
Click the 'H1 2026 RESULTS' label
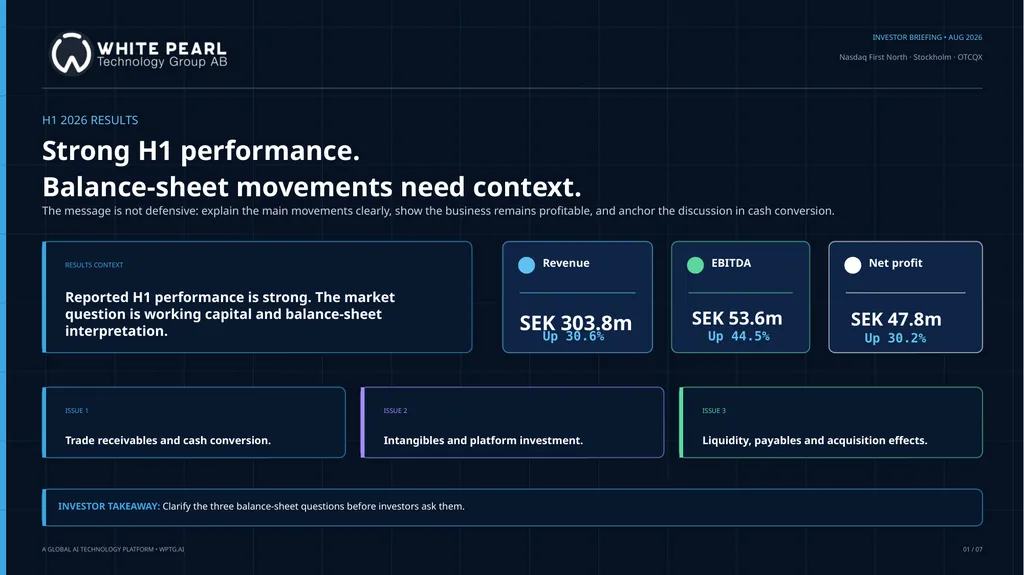tap(90, 120)
